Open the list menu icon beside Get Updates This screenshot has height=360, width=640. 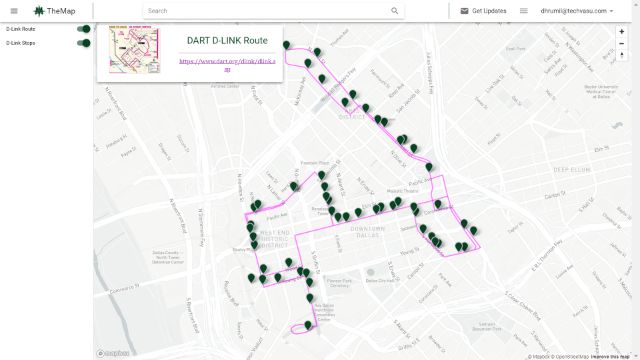pyautogui.click(x=524, y=11)
